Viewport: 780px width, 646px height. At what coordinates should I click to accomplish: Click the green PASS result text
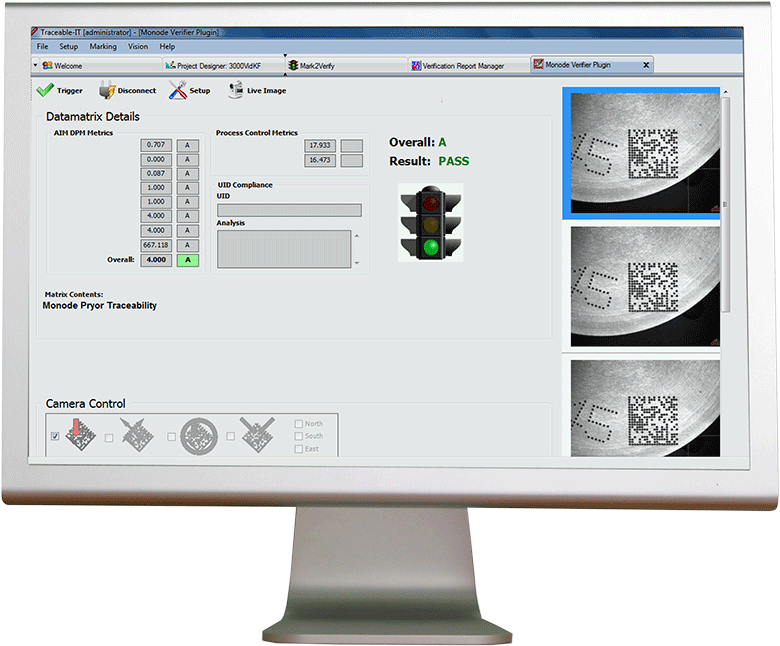pos(454,161)
